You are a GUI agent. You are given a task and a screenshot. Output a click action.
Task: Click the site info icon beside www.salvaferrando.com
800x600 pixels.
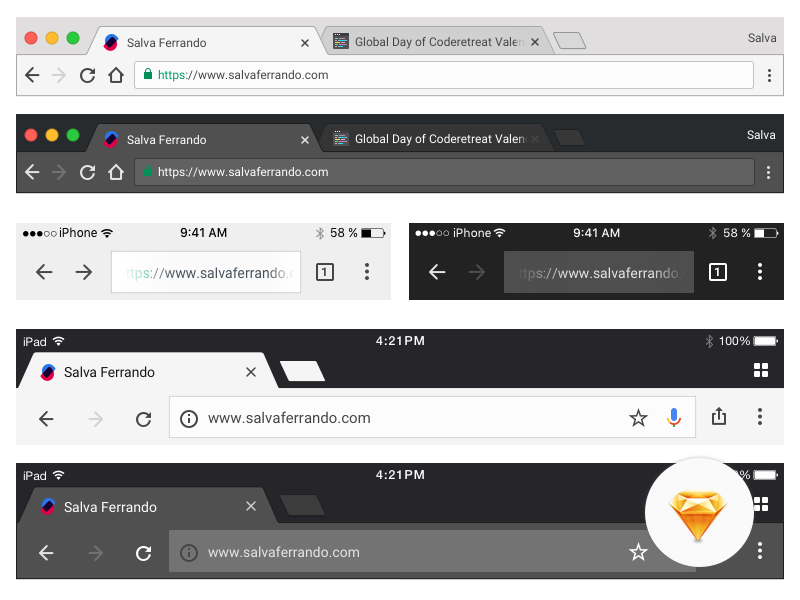[x=189, y=418]
